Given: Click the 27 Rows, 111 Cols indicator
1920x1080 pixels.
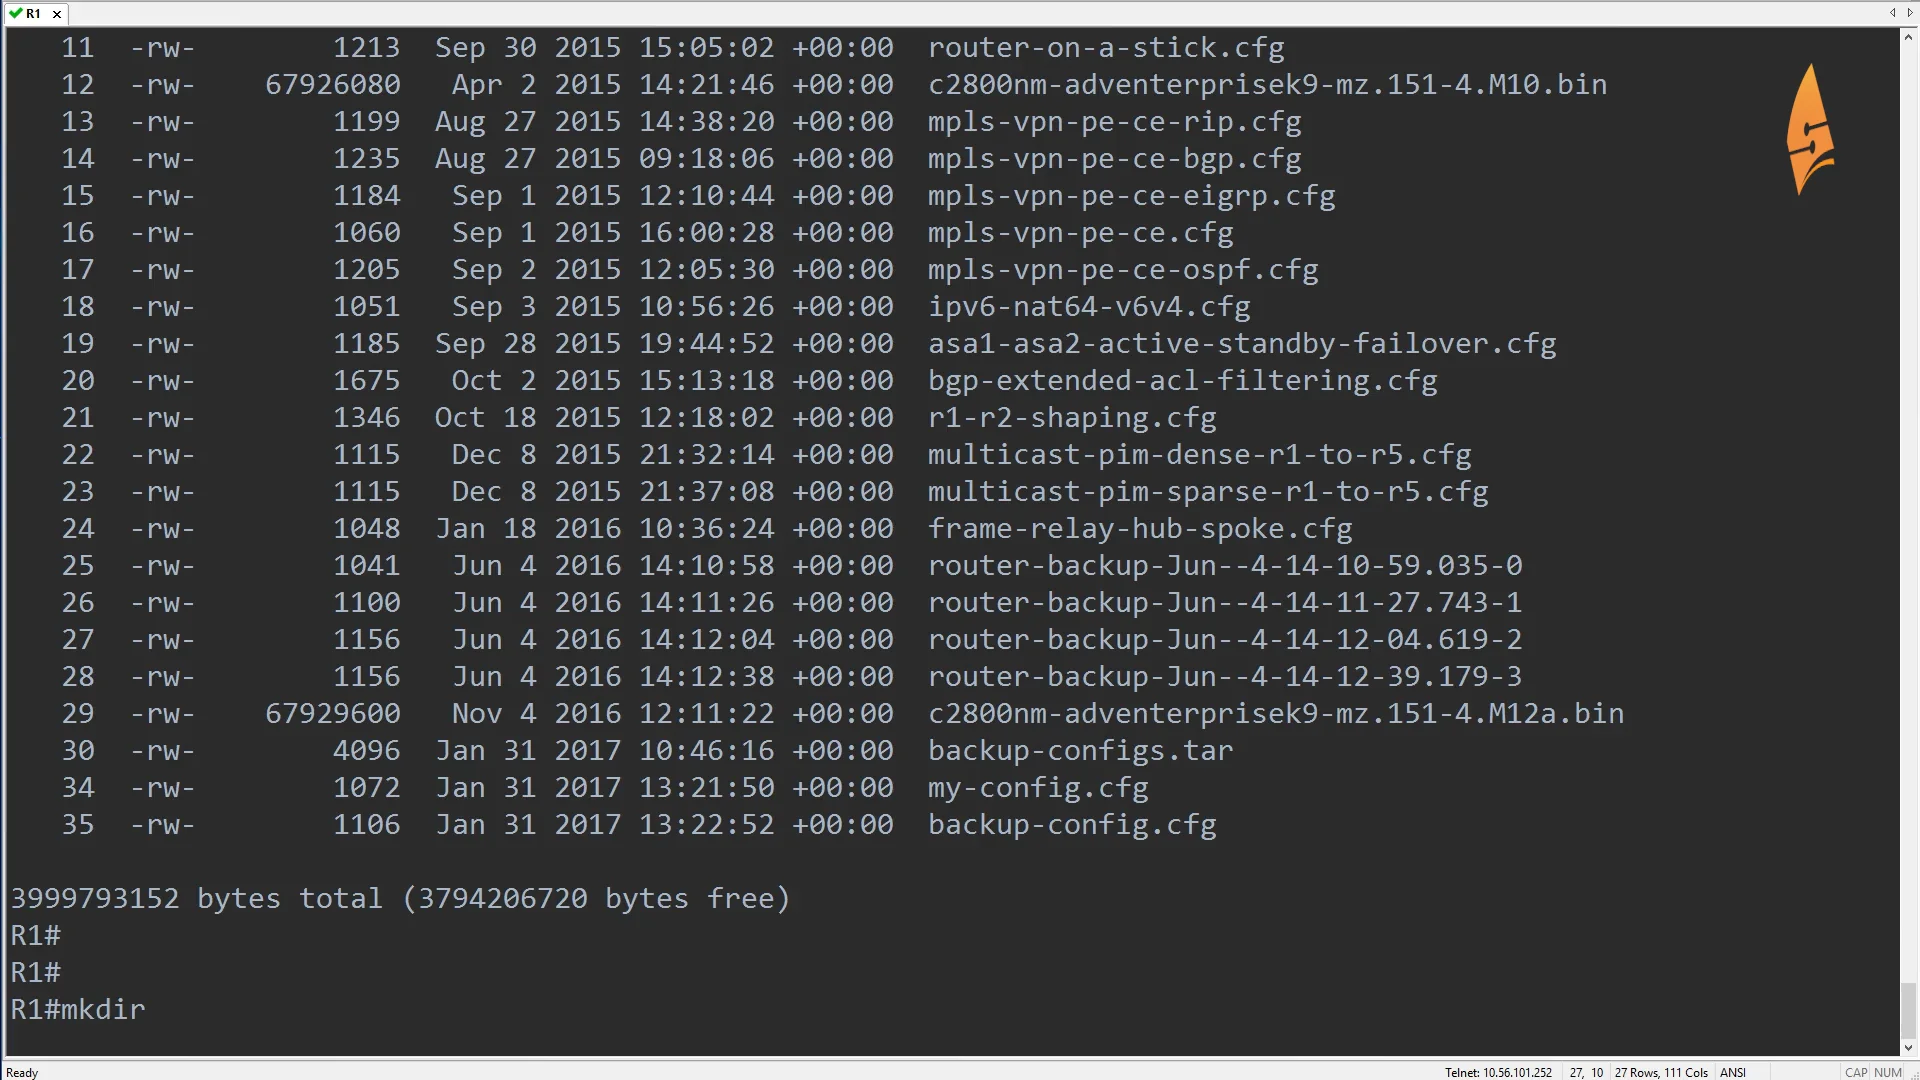Looking at the screenshot, I should (1661, 1072).
